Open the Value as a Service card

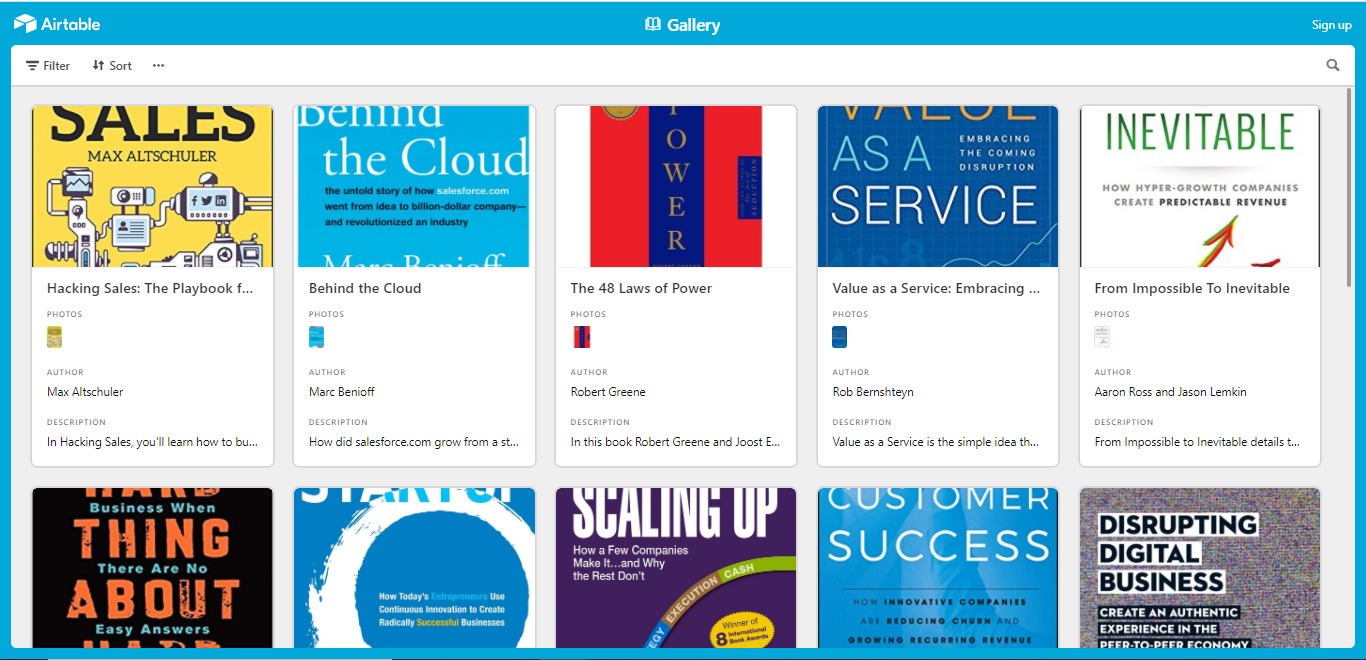coord(937,288)
